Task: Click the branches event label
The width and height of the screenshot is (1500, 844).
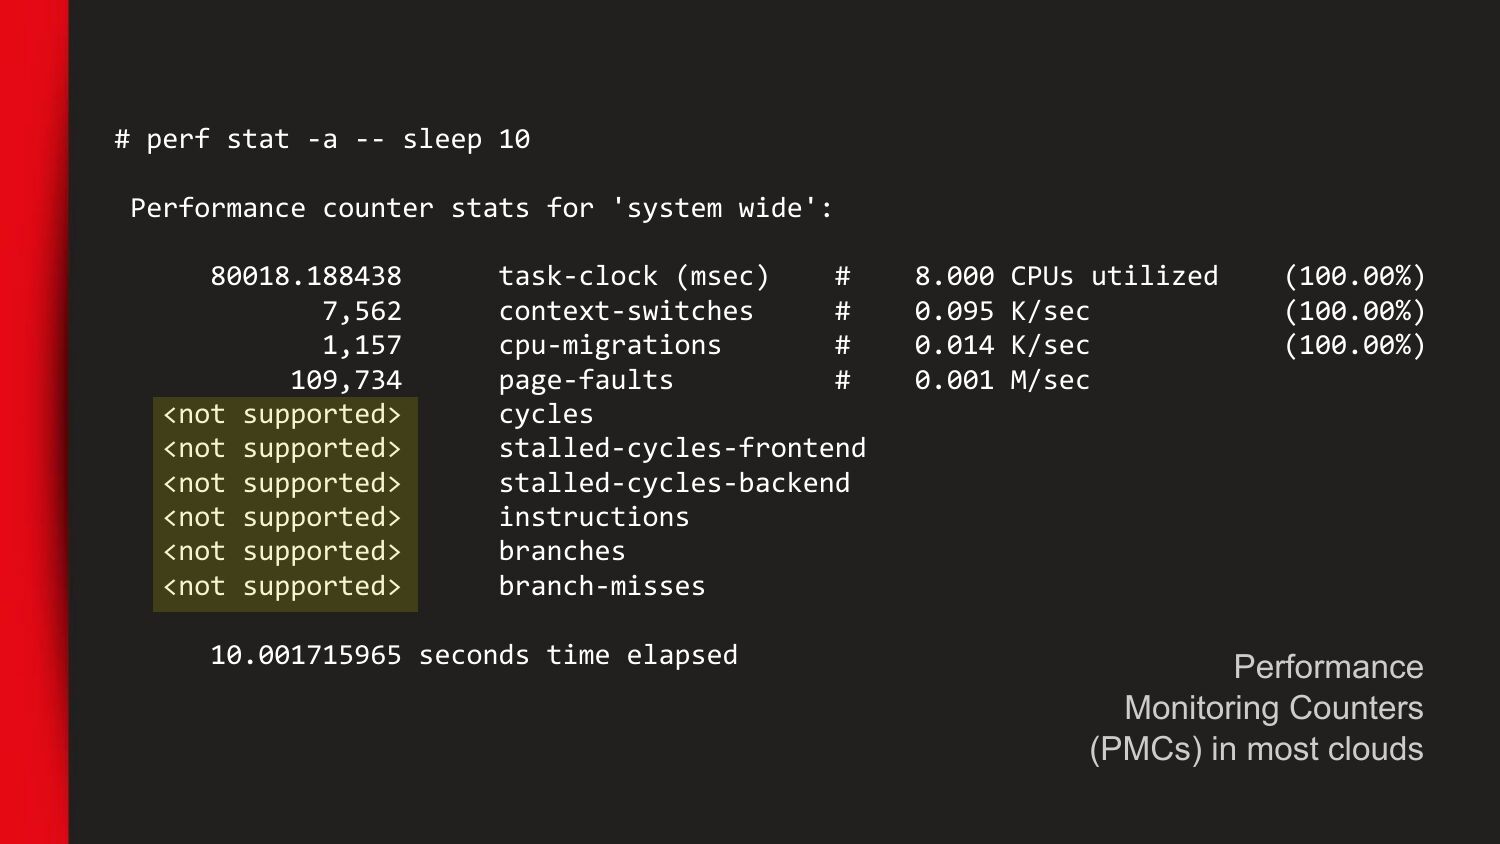Action: point(562,551)
